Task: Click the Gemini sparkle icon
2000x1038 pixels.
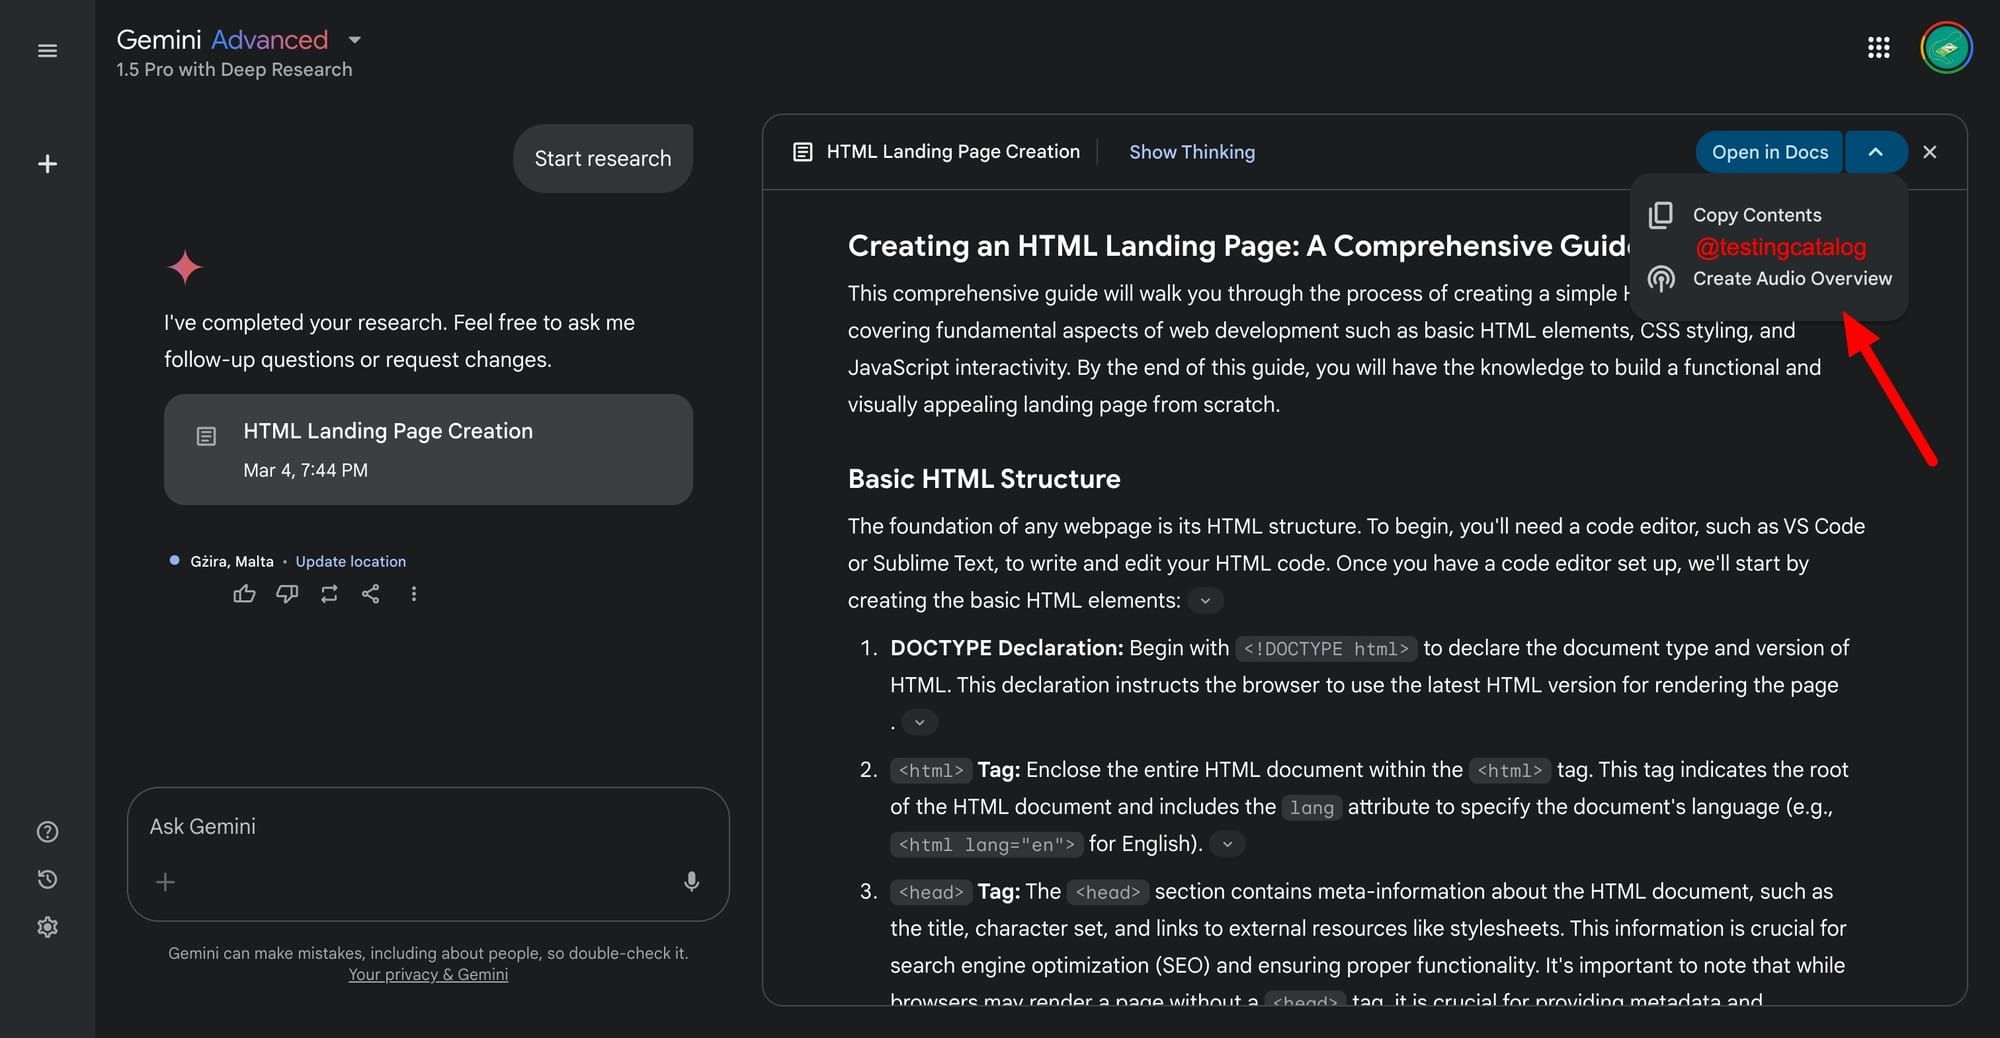Action: pos(185,267)
